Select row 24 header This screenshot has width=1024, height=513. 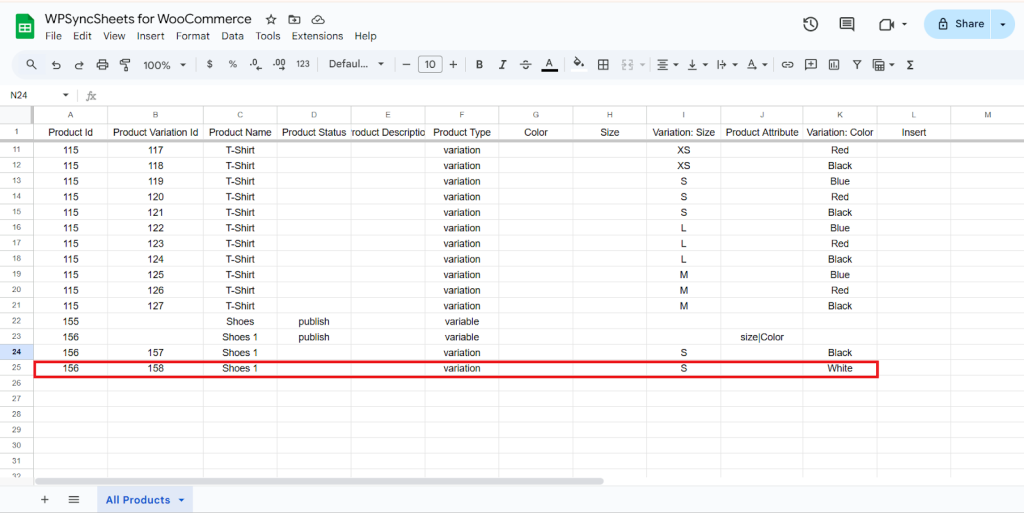point(16,352)
